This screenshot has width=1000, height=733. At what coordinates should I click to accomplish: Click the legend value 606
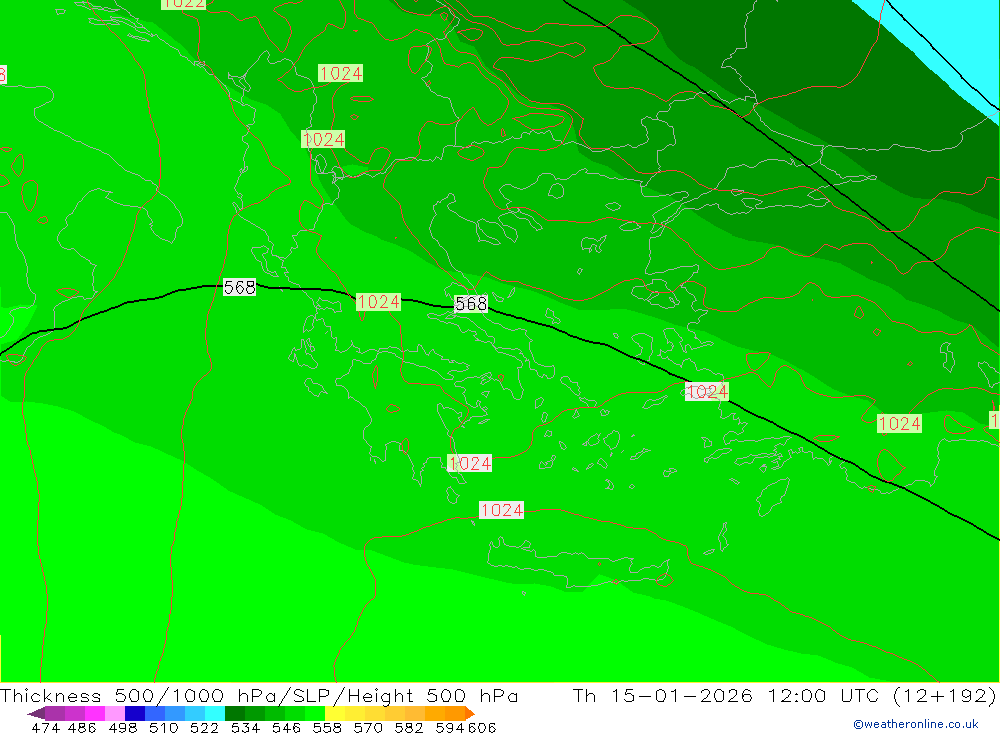481,727
